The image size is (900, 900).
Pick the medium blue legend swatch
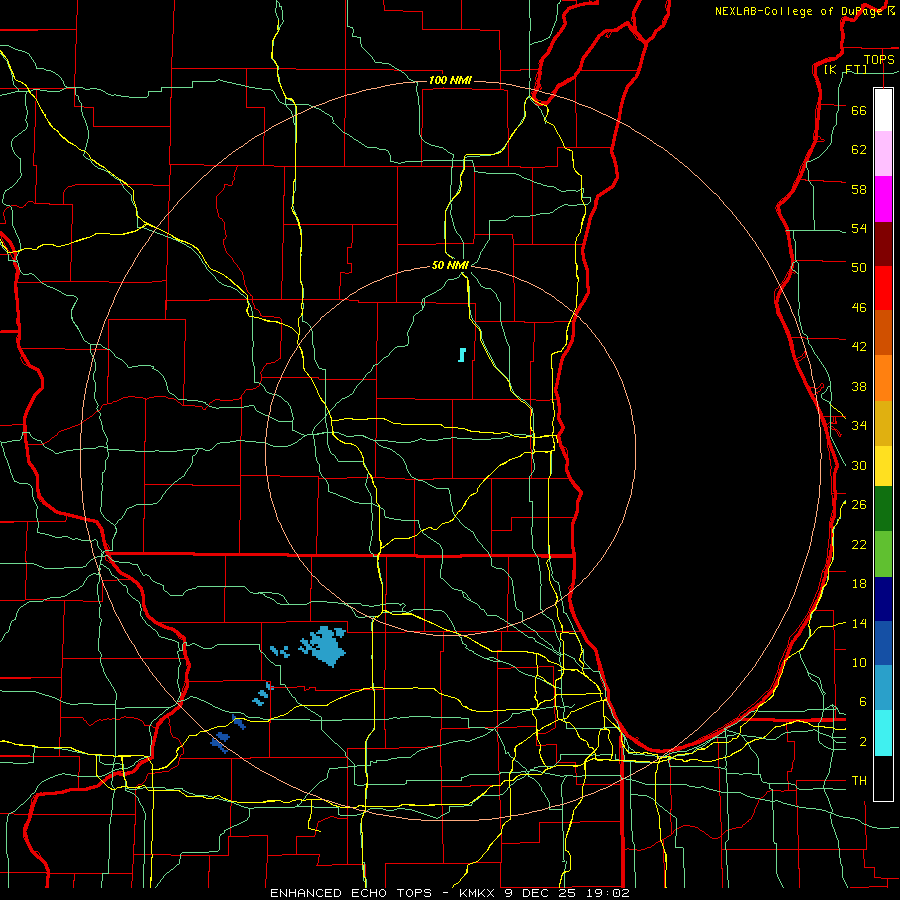click(x=883, y=643)
